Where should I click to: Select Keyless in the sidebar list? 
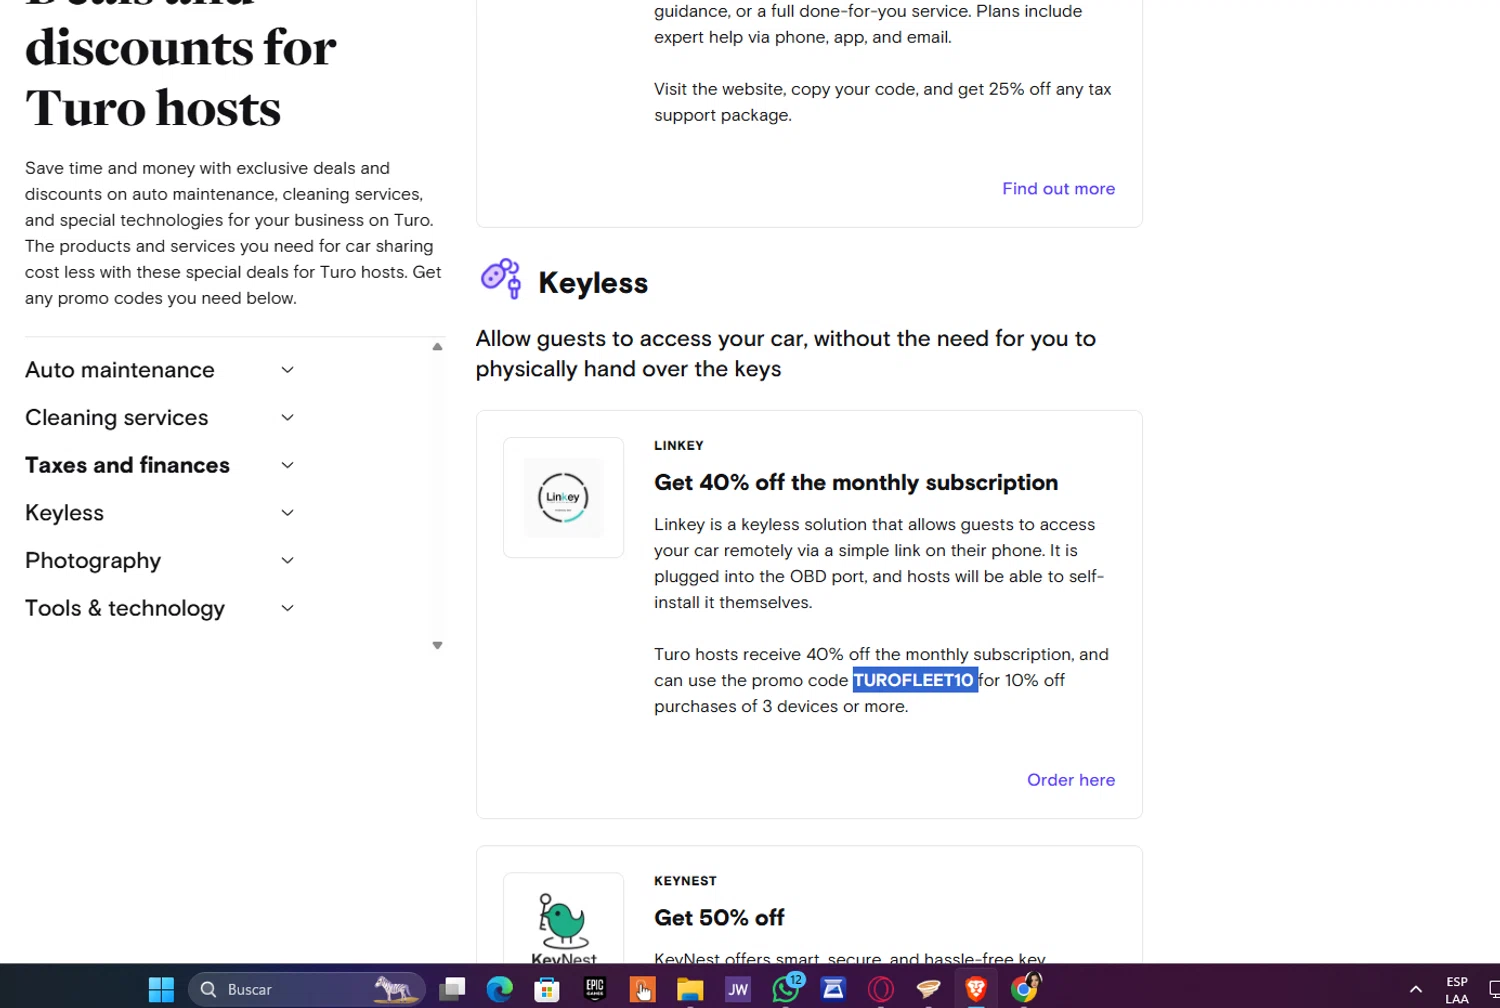[x=64, y=513]
